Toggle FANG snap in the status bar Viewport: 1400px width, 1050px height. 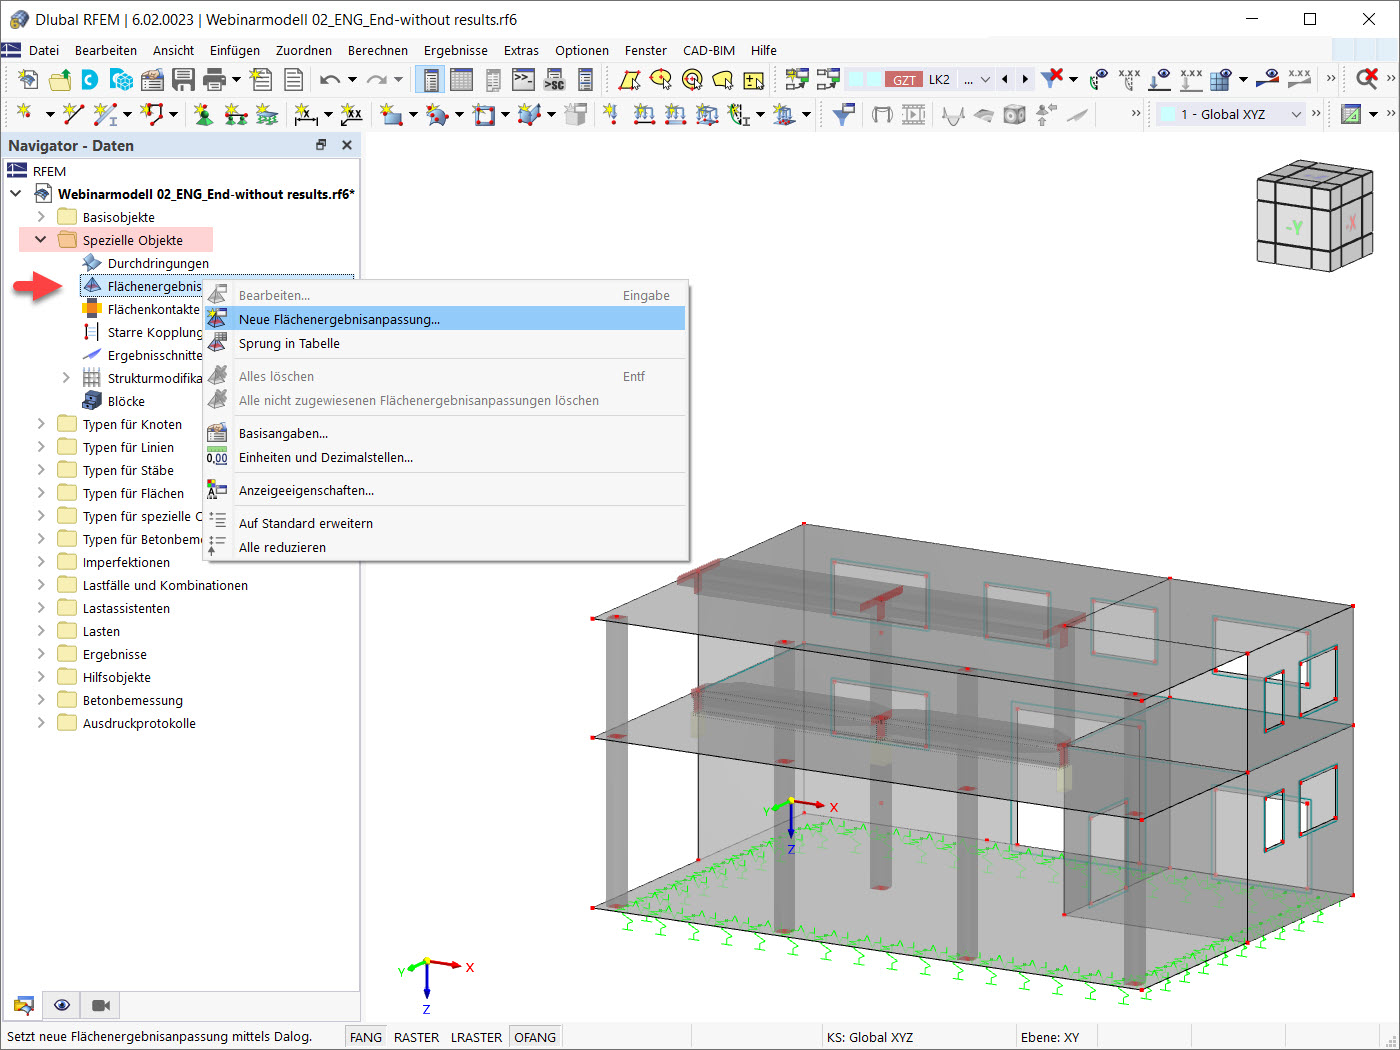tap(366, 1037)
